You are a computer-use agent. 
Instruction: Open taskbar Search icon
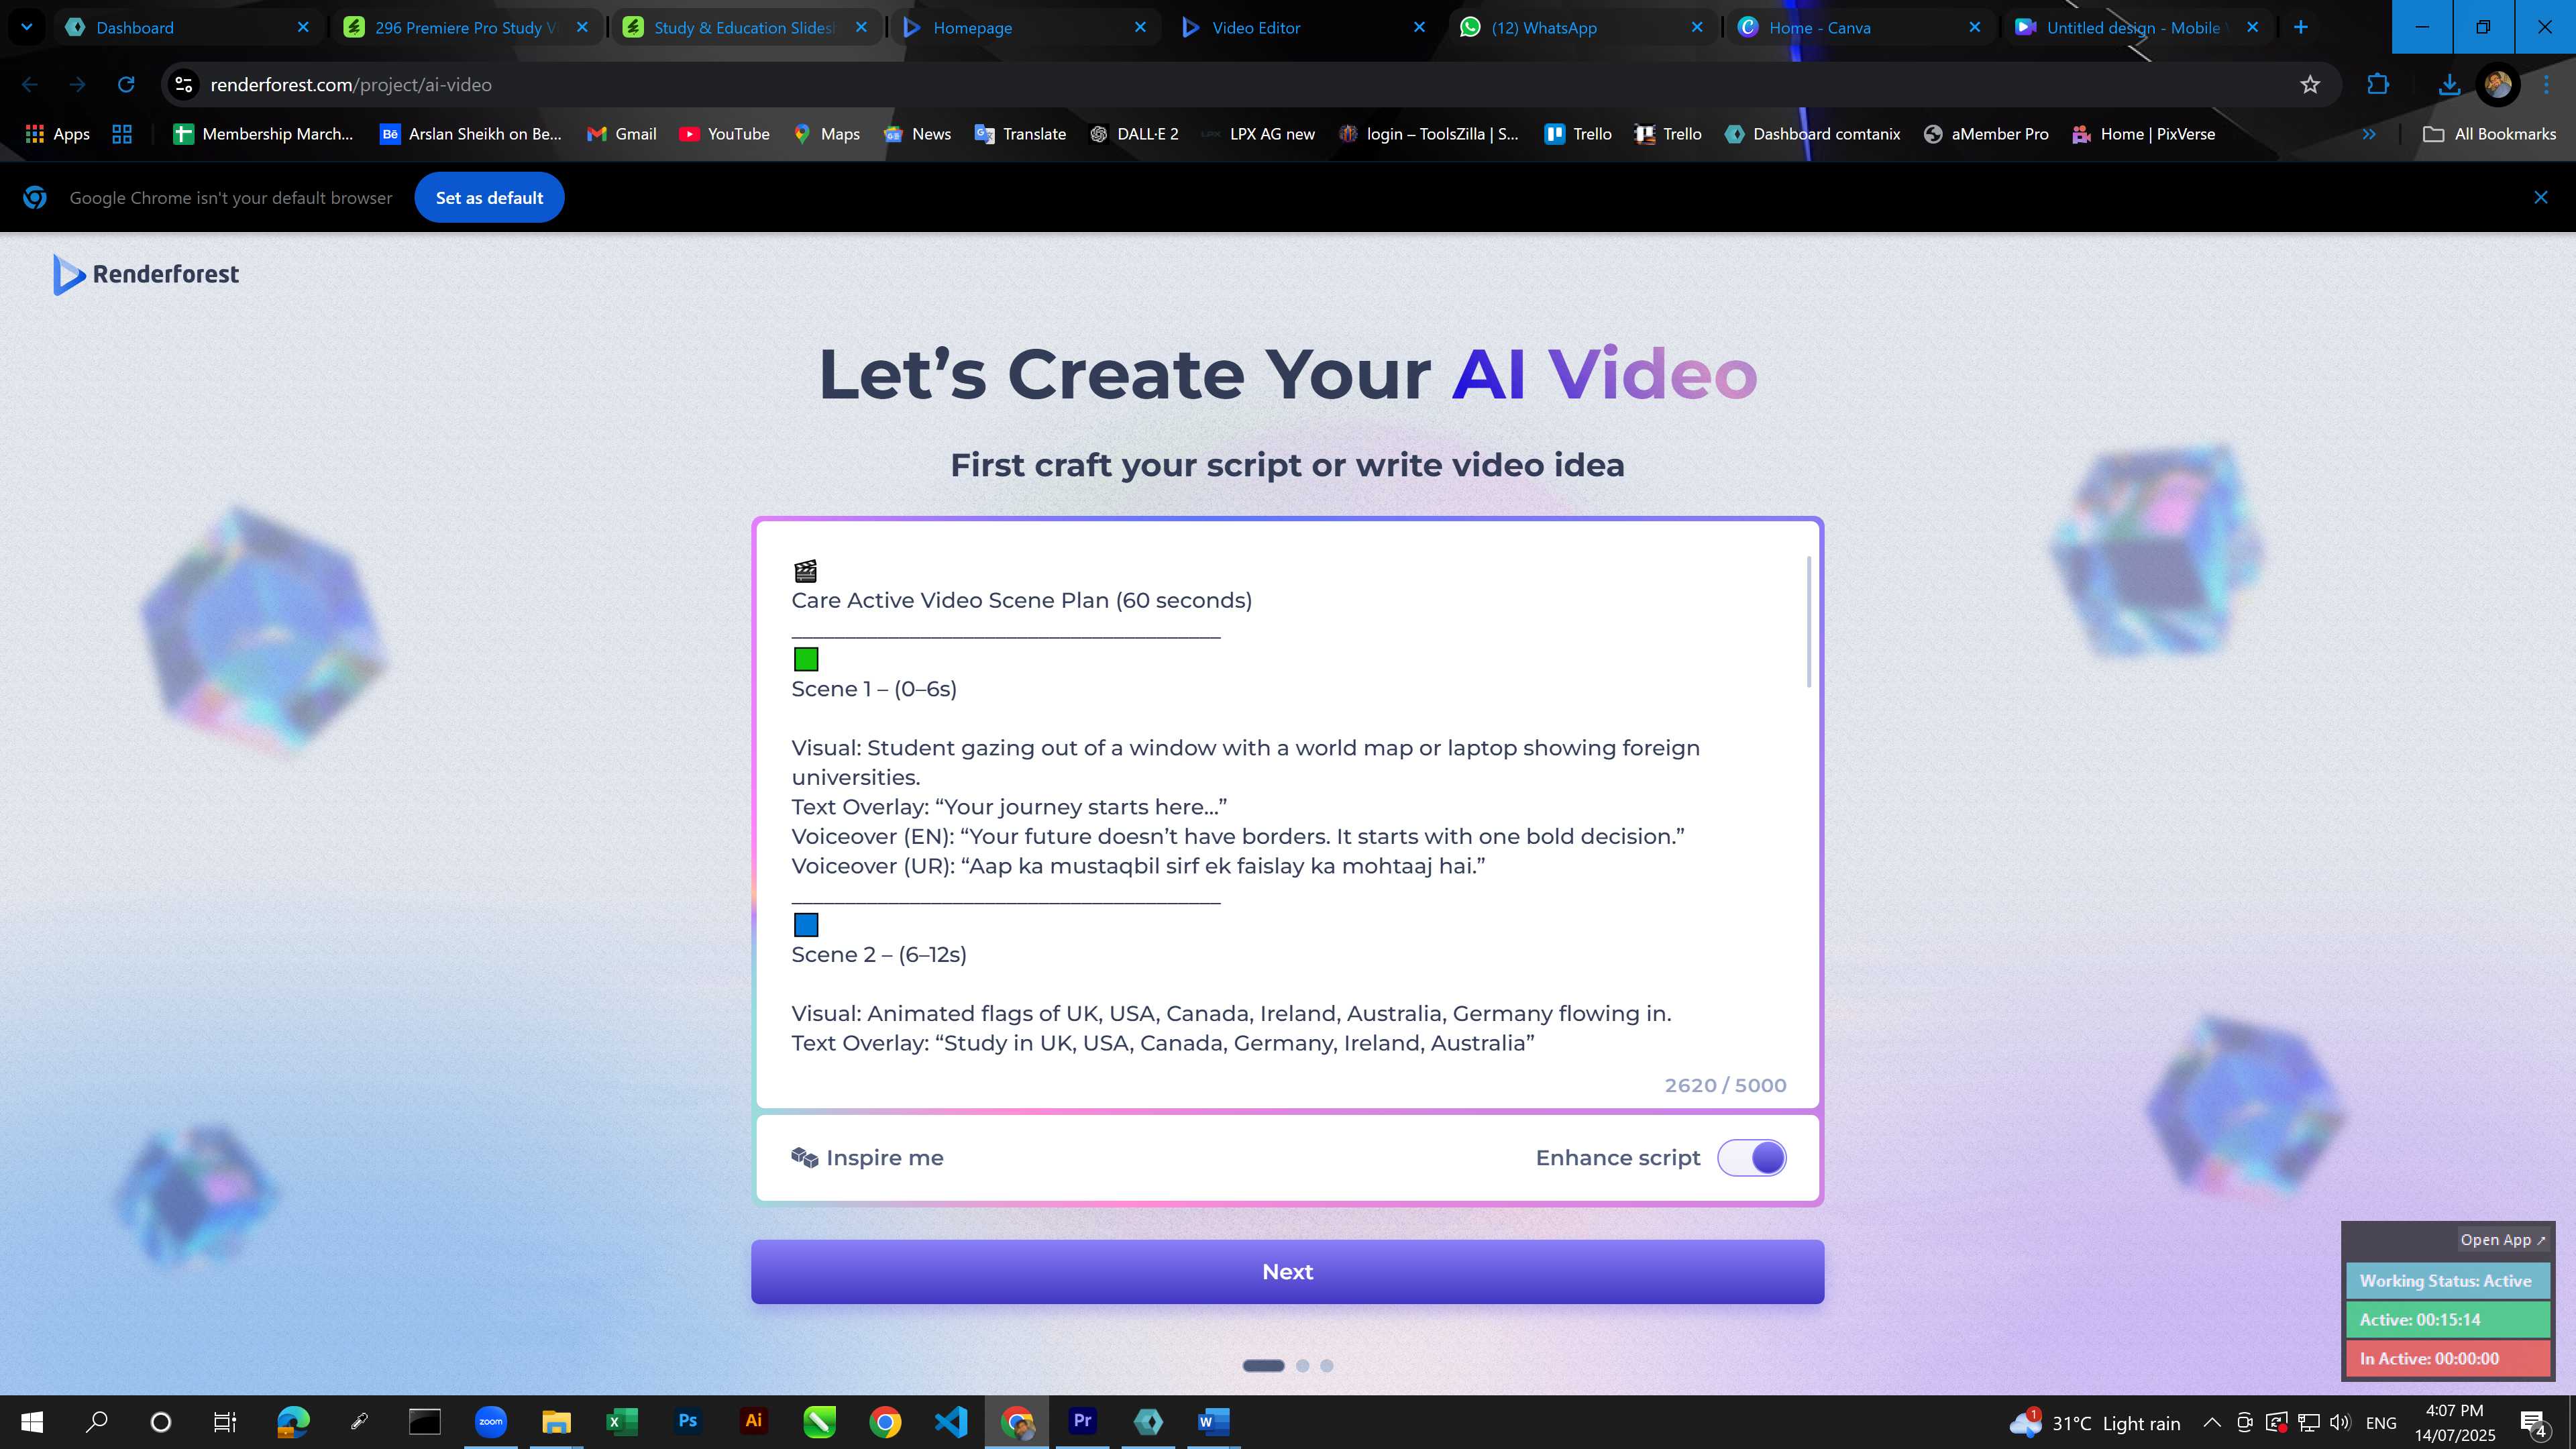coord(97,1421)
